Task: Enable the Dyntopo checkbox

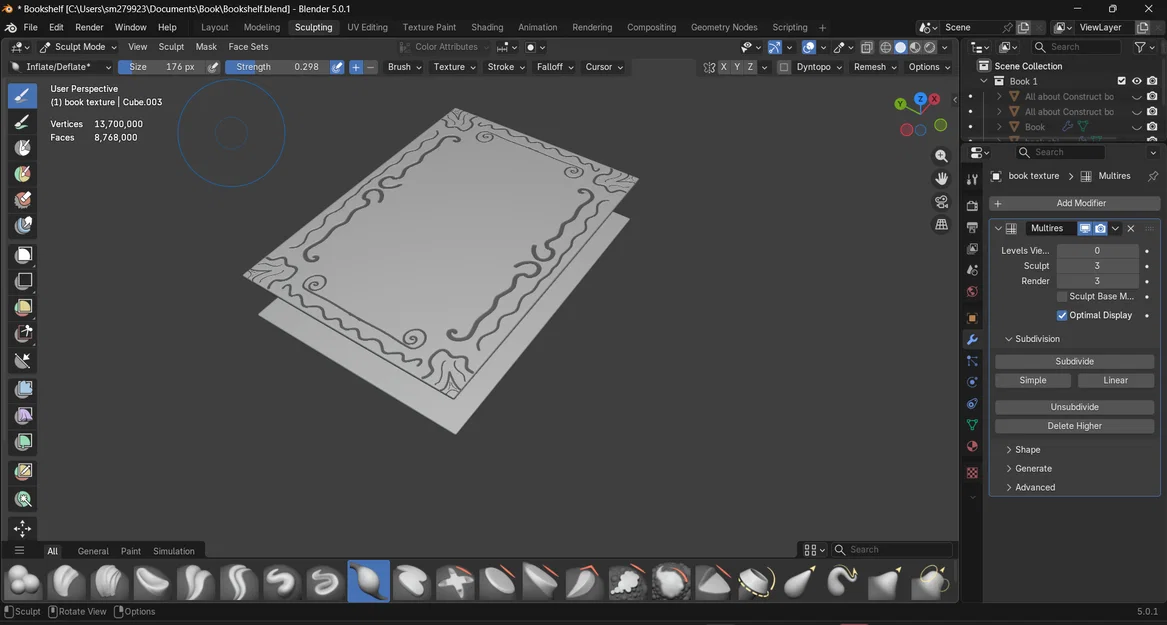Action: point(784,67)
